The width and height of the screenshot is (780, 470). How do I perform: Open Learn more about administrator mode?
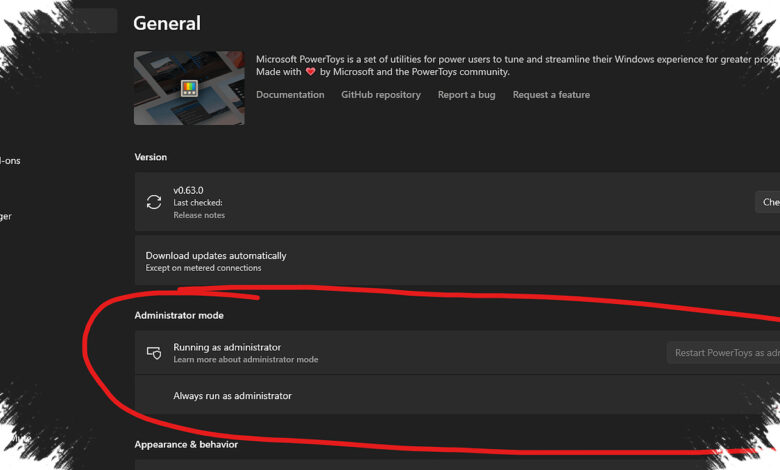pyautogui.click(x=246, y=359)
